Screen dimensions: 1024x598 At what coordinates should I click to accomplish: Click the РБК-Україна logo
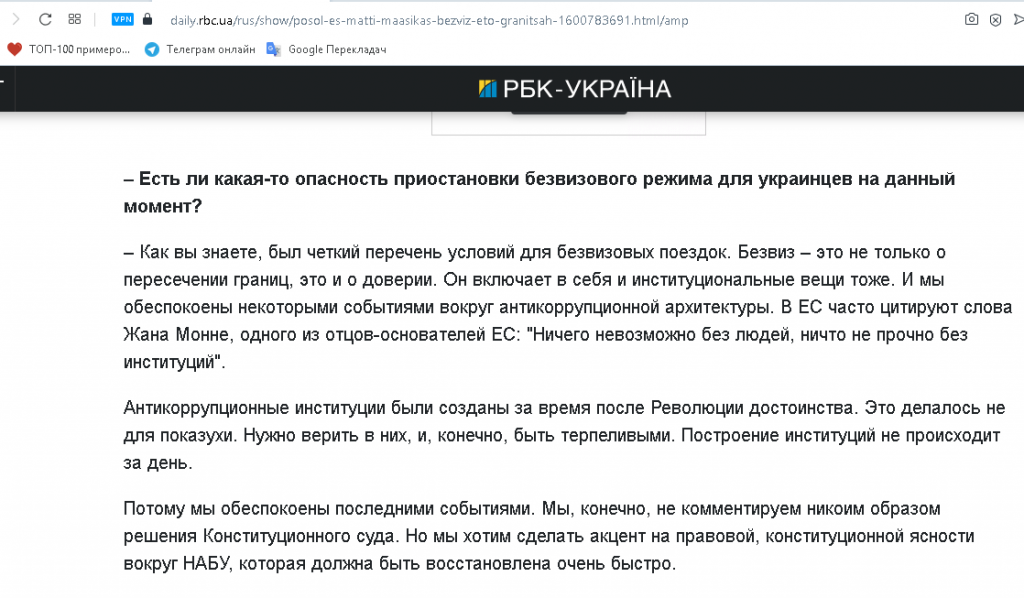[575, 89]
